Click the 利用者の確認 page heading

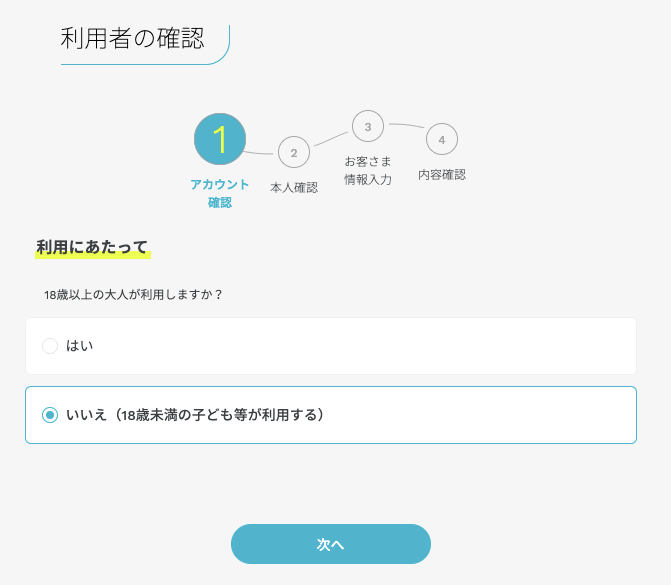click(x=132, y=39)
